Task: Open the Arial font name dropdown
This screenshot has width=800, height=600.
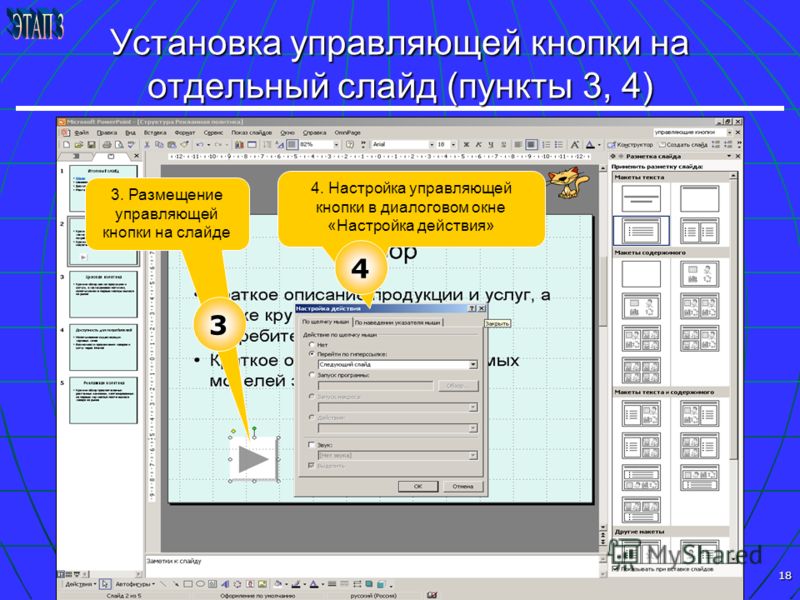Action: (431, 145)
